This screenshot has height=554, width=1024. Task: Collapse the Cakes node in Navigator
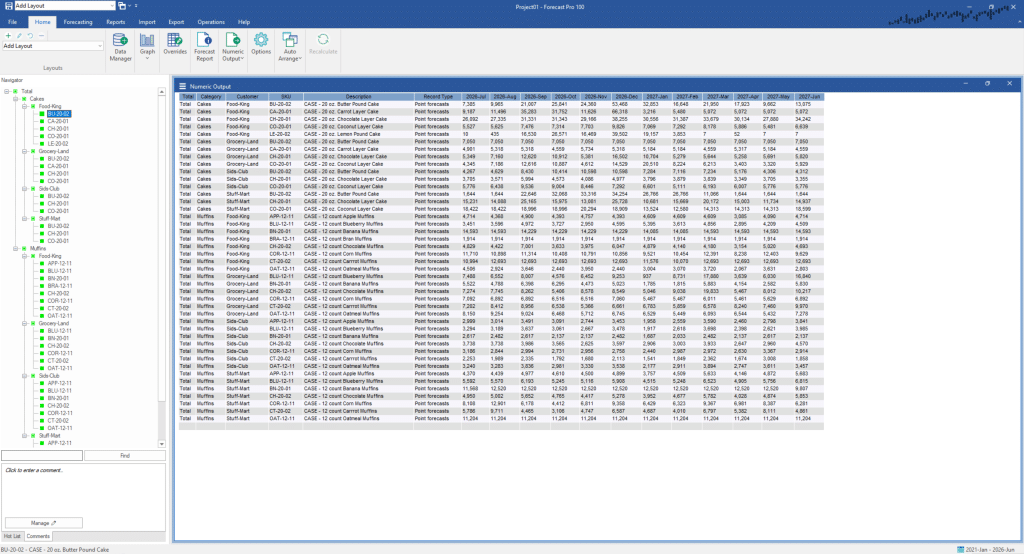coord(14,99)
